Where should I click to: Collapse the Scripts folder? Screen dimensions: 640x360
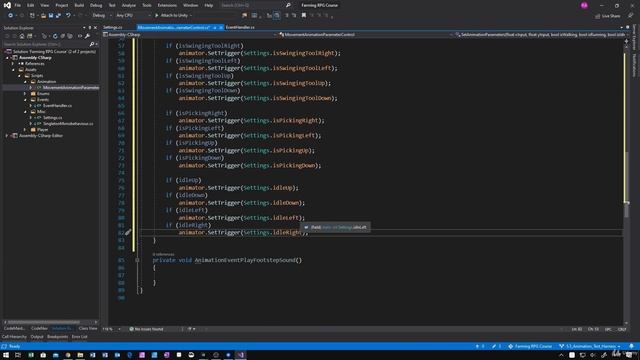[19, 76]
